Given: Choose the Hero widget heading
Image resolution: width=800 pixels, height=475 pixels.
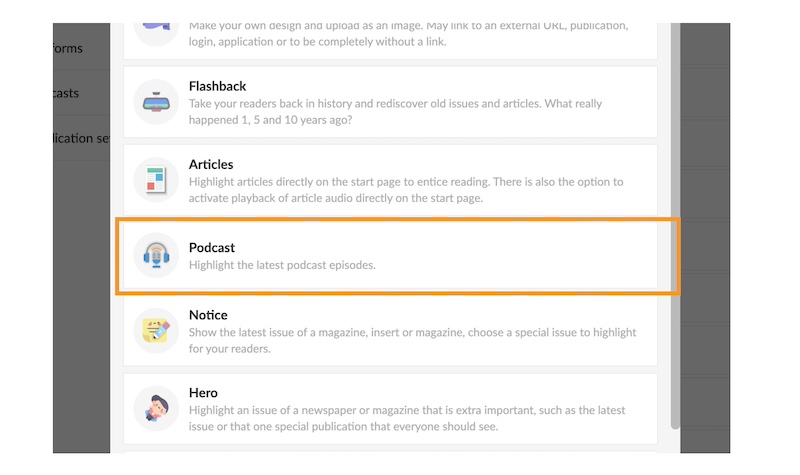Looking at the screenshot, I should tap(203, 393).
